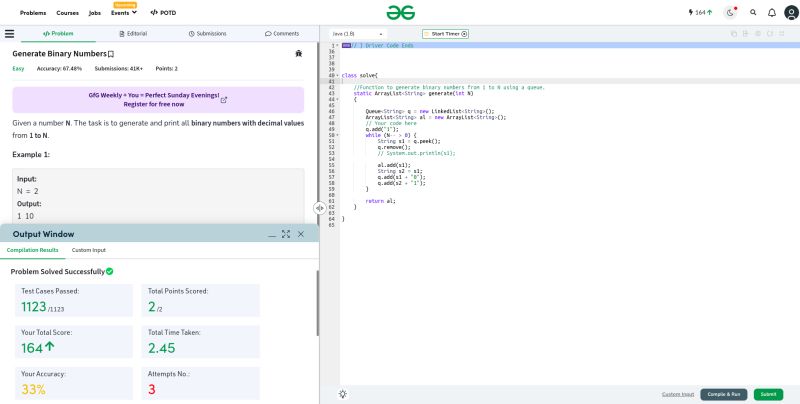Expand the Events dropdown menu

click(x=124, y=14)
